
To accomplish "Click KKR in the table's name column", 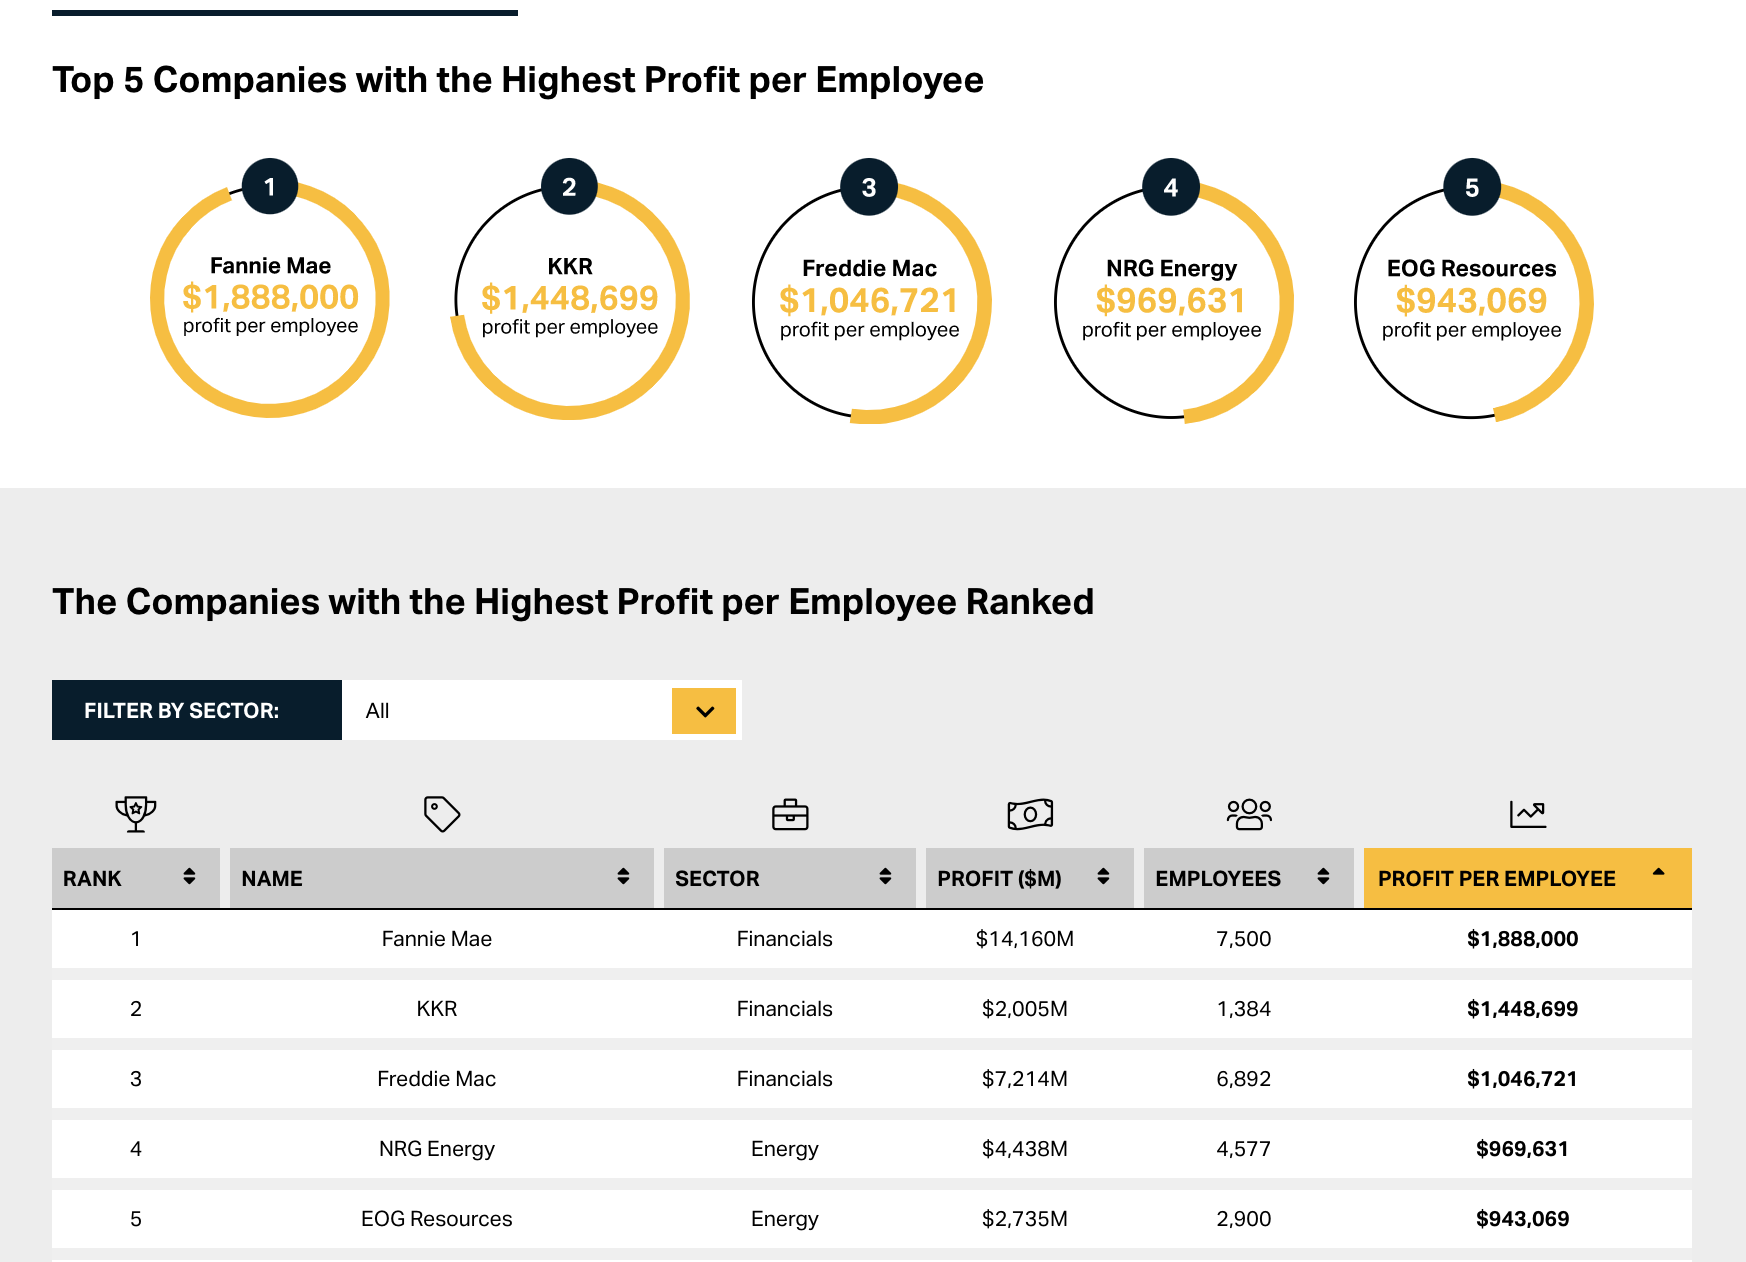I will (437, 1009).
